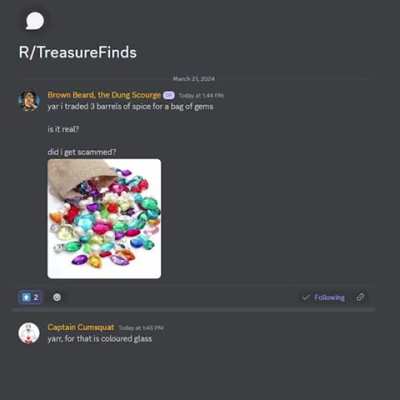Copy the post link with the chain icon
400x400 pixels.
click(x=360, y=297)
